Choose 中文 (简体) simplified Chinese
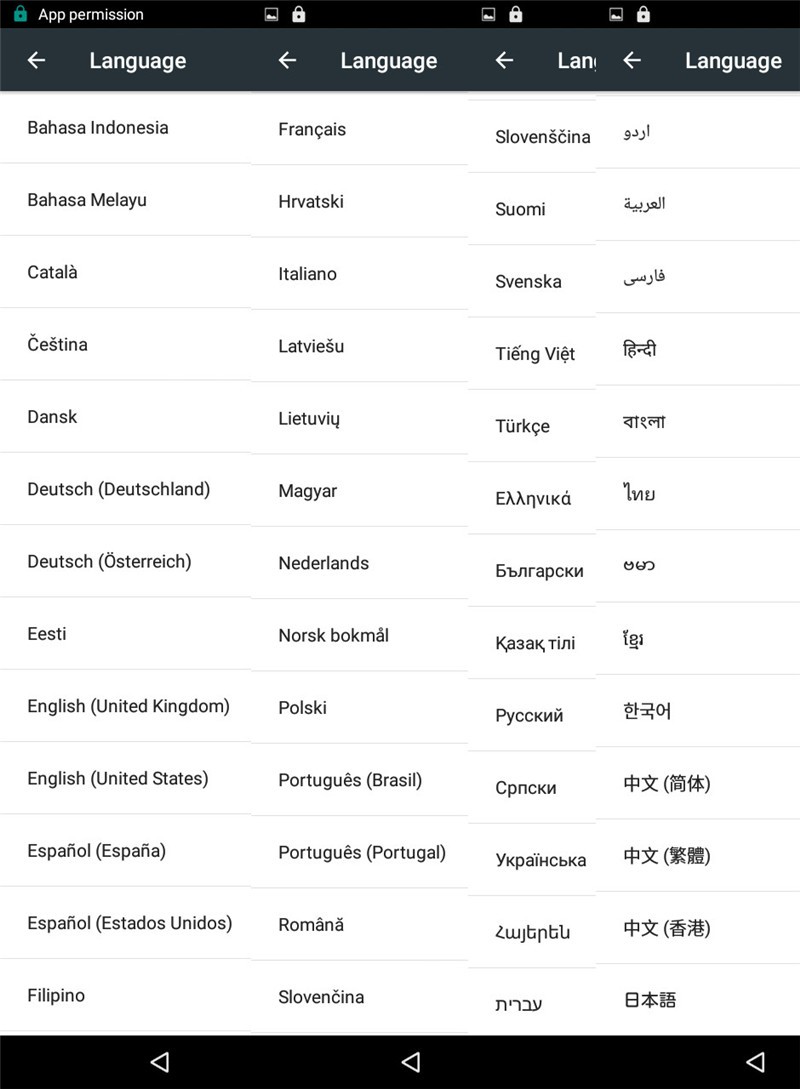 666,784
